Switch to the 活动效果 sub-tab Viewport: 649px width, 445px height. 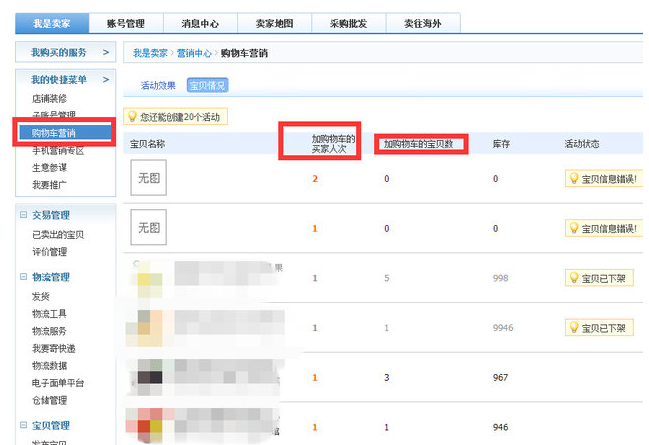pos(157,86)
